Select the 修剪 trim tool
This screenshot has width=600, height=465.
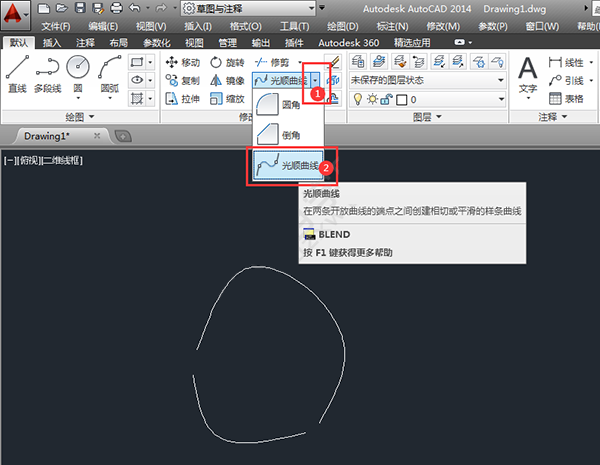click(272, 62)
